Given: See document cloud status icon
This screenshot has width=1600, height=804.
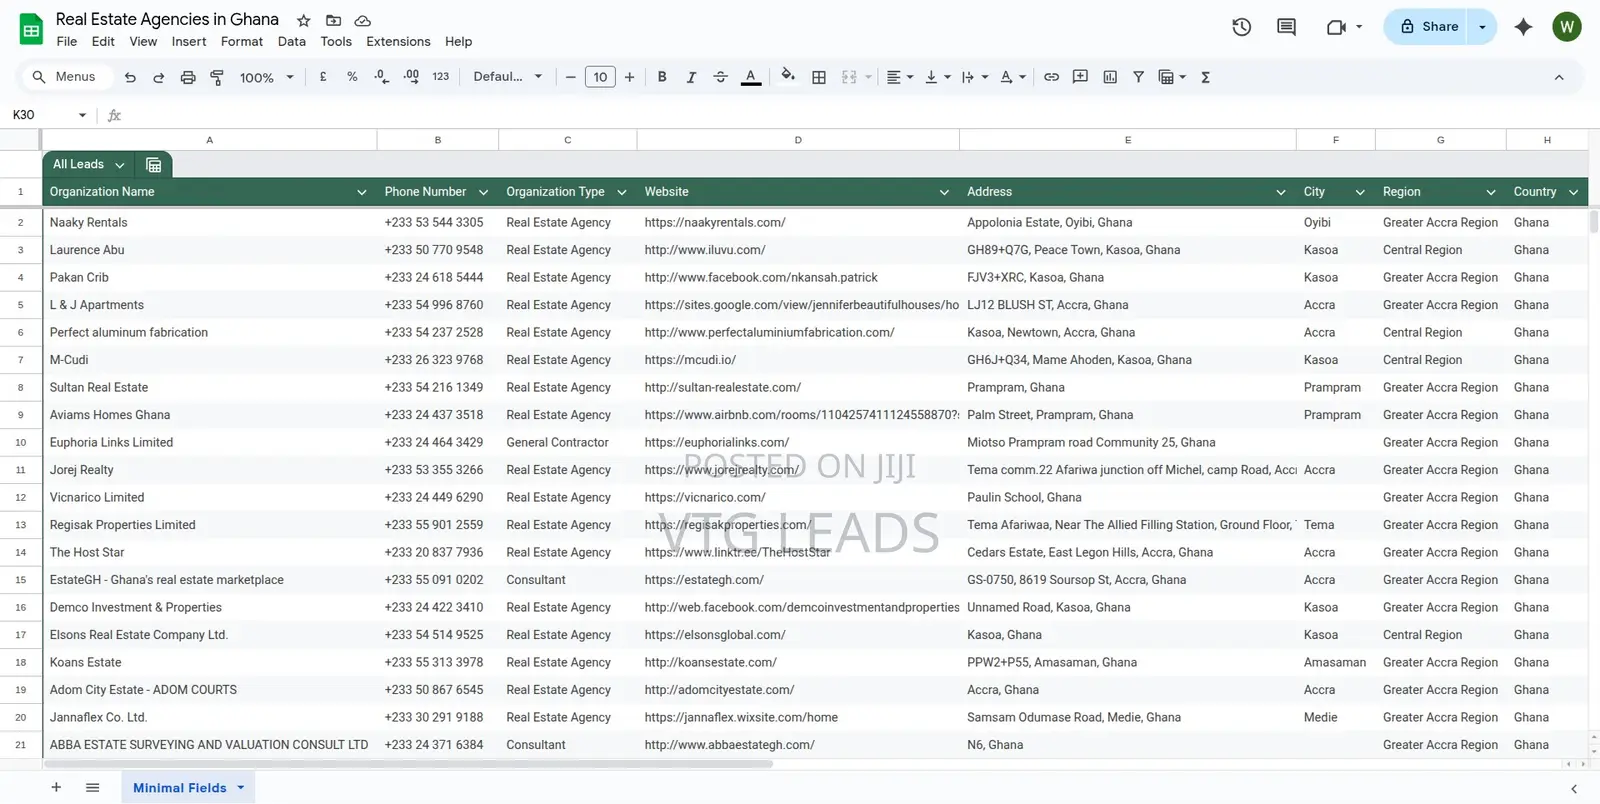Looking at the screenshot, I should coord(363,20).
